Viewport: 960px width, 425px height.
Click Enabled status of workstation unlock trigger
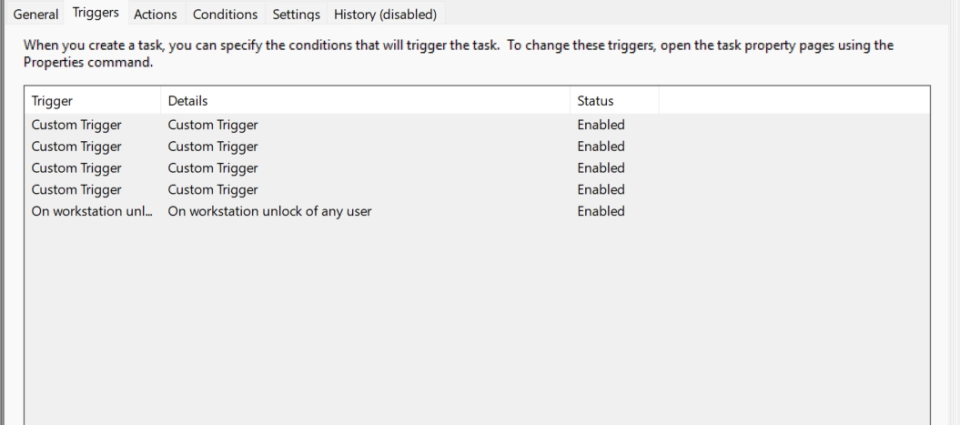601,211
